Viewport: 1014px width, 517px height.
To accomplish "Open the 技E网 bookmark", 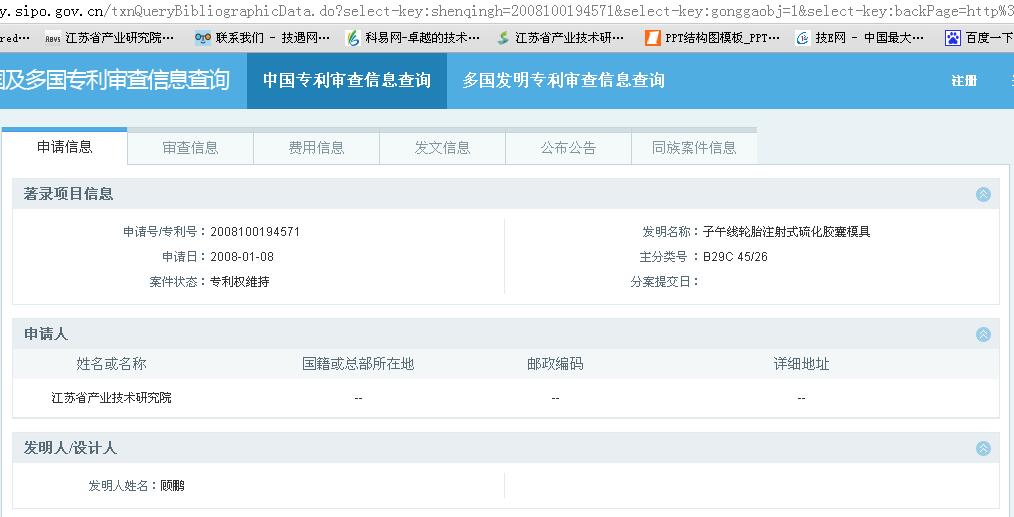I will [x=860, y=38].
